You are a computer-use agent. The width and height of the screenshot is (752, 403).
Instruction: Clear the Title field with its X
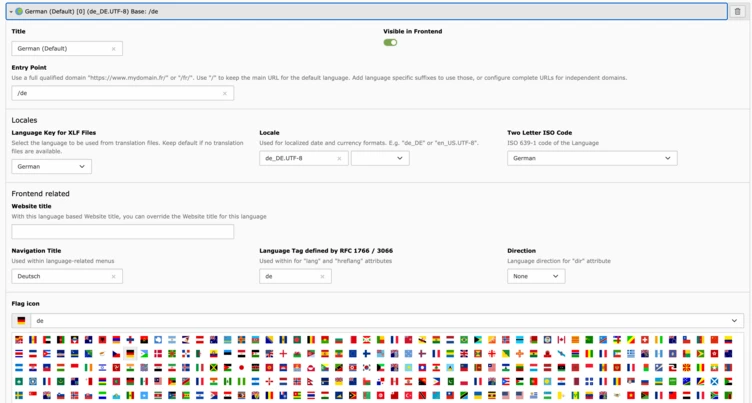(114, 49)
